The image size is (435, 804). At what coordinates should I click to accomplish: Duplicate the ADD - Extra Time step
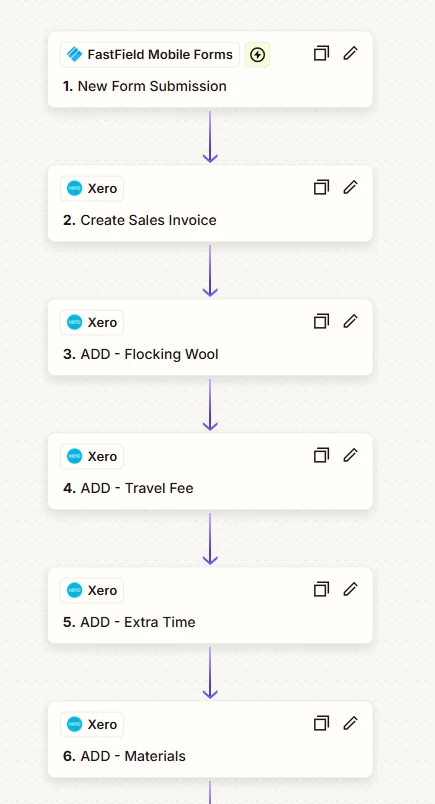321,589
